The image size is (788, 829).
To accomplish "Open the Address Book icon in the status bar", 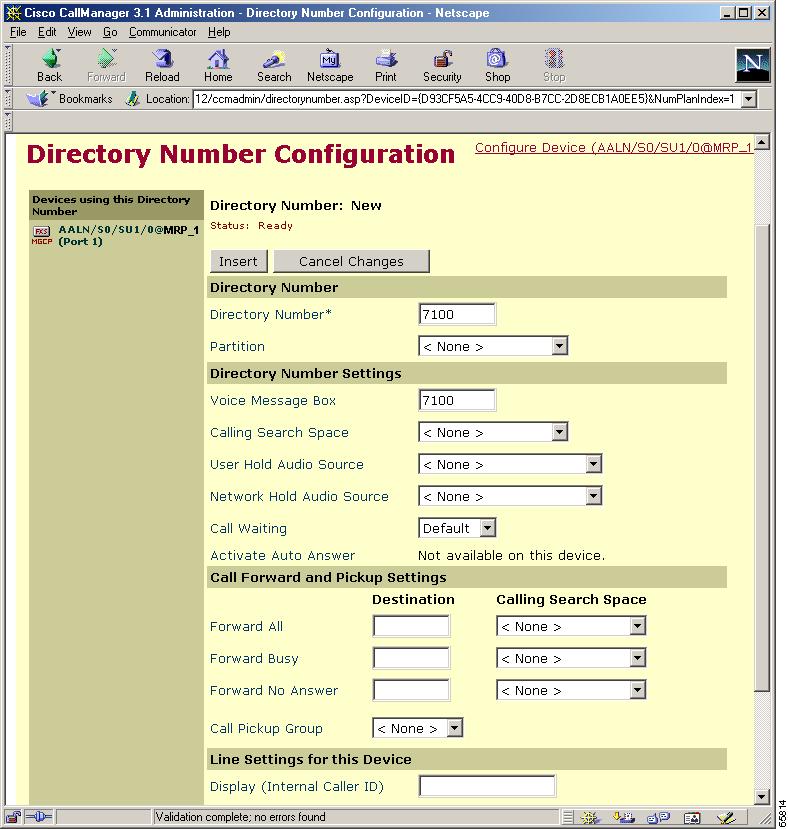I will click(x=692, y=817).
